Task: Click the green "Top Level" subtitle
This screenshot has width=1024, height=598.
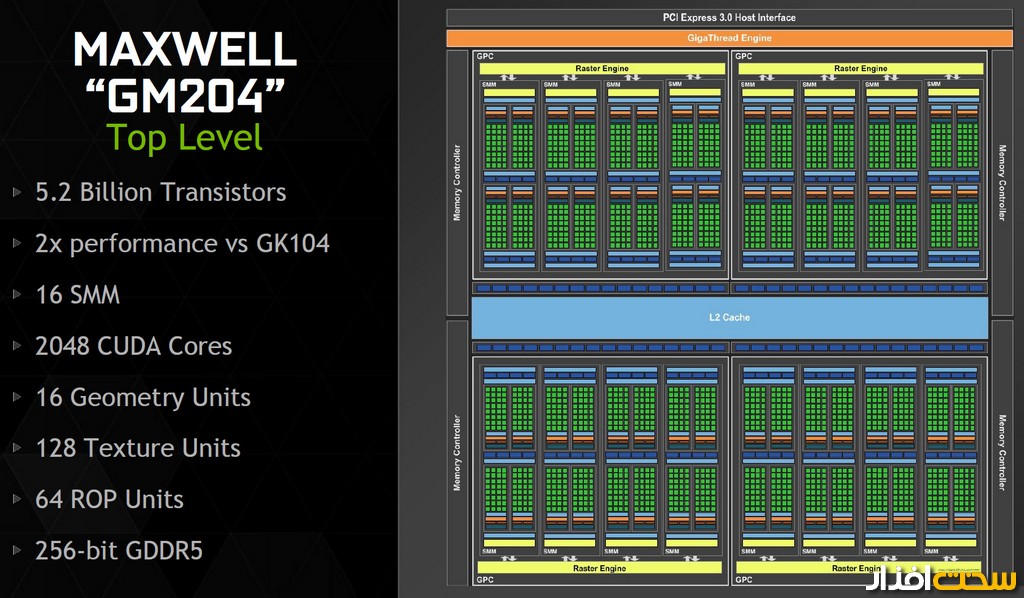Action: [x=185, y=138]
